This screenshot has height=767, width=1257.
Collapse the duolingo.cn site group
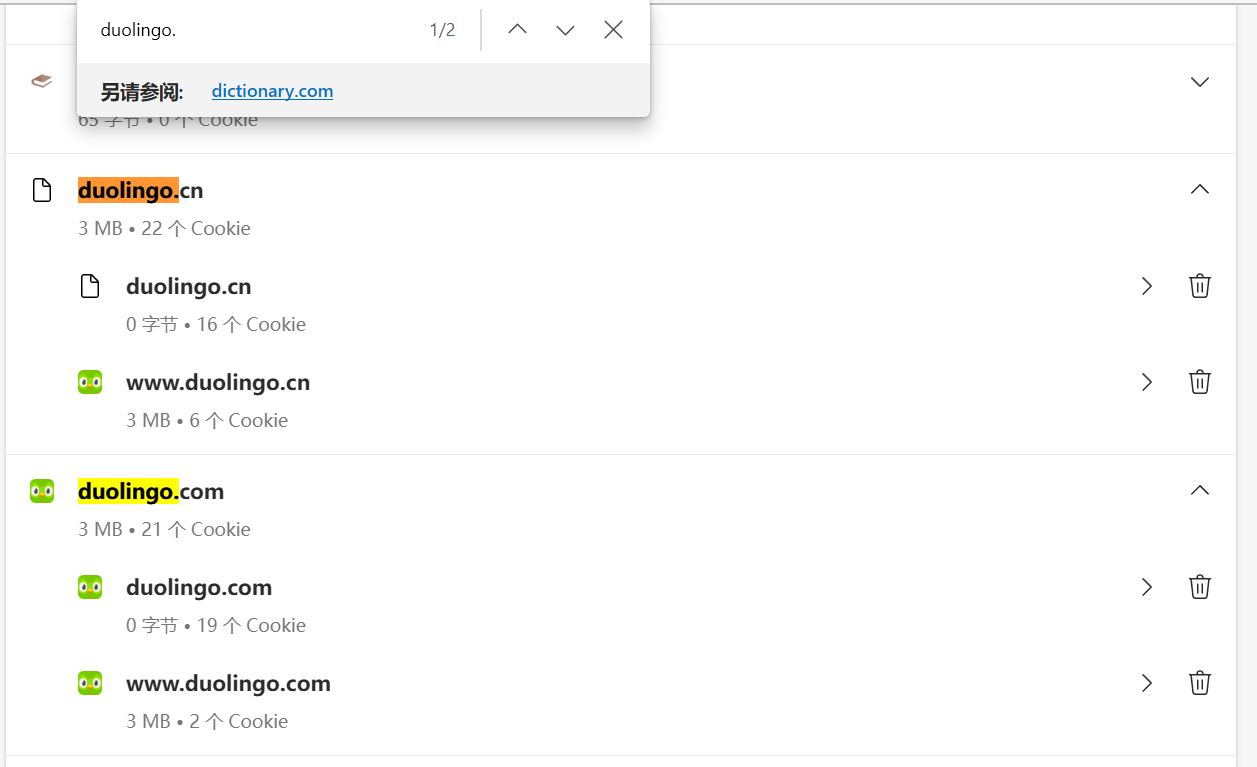tap(1200, 189)
